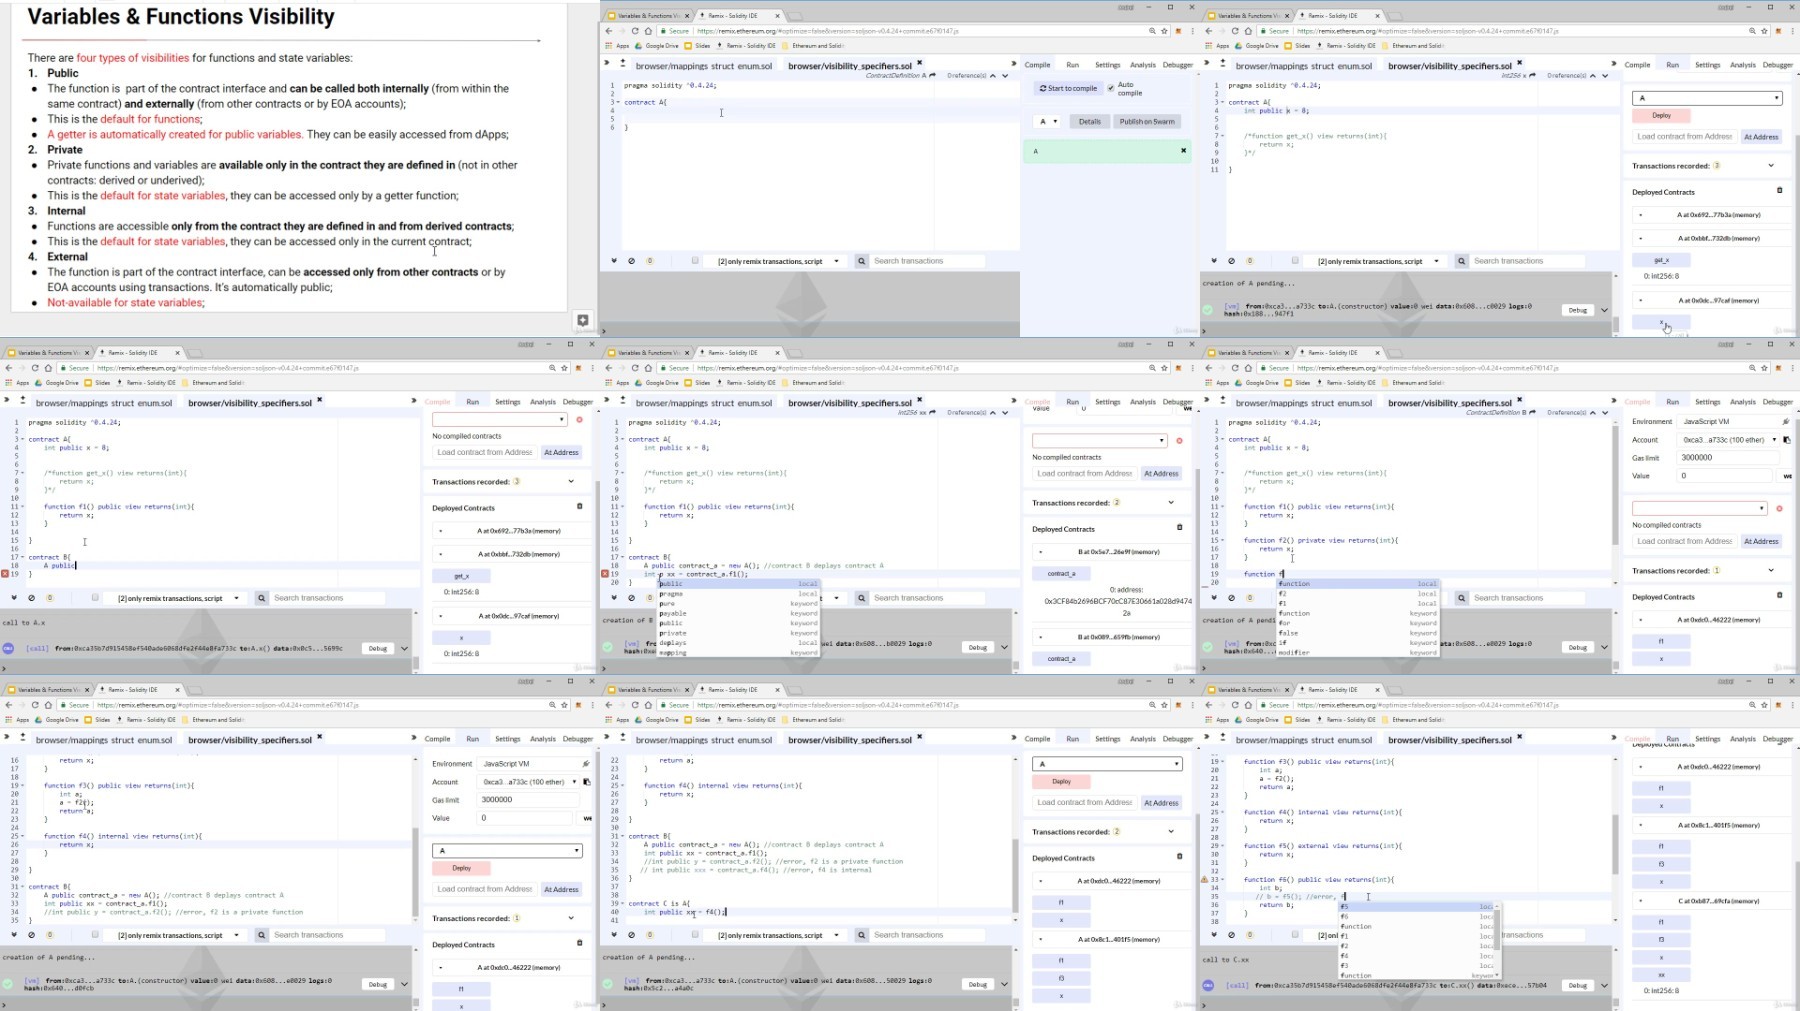Viewport: 1800px width, 1011px height.
Task: Click the pink Deploy button in the top-right frame
Action: [x=1661, y=115]
